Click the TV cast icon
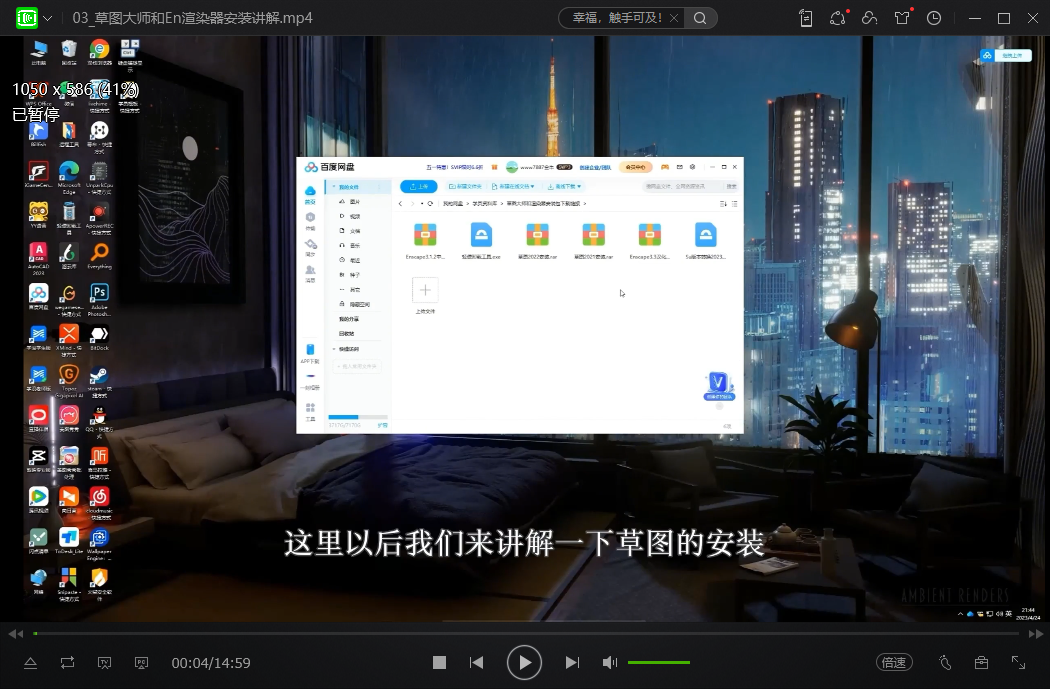The width and height of the screenshot is (1050, 689). (104, 663)
